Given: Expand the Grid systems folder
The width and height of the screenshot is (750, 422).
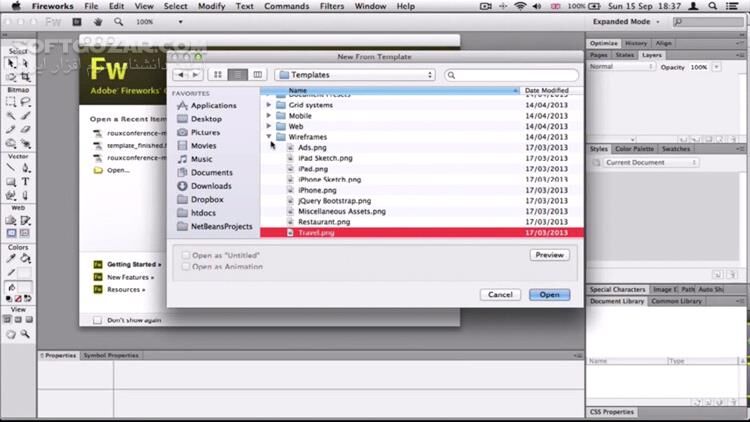Looking at the screenshot, I should [269, 105].
